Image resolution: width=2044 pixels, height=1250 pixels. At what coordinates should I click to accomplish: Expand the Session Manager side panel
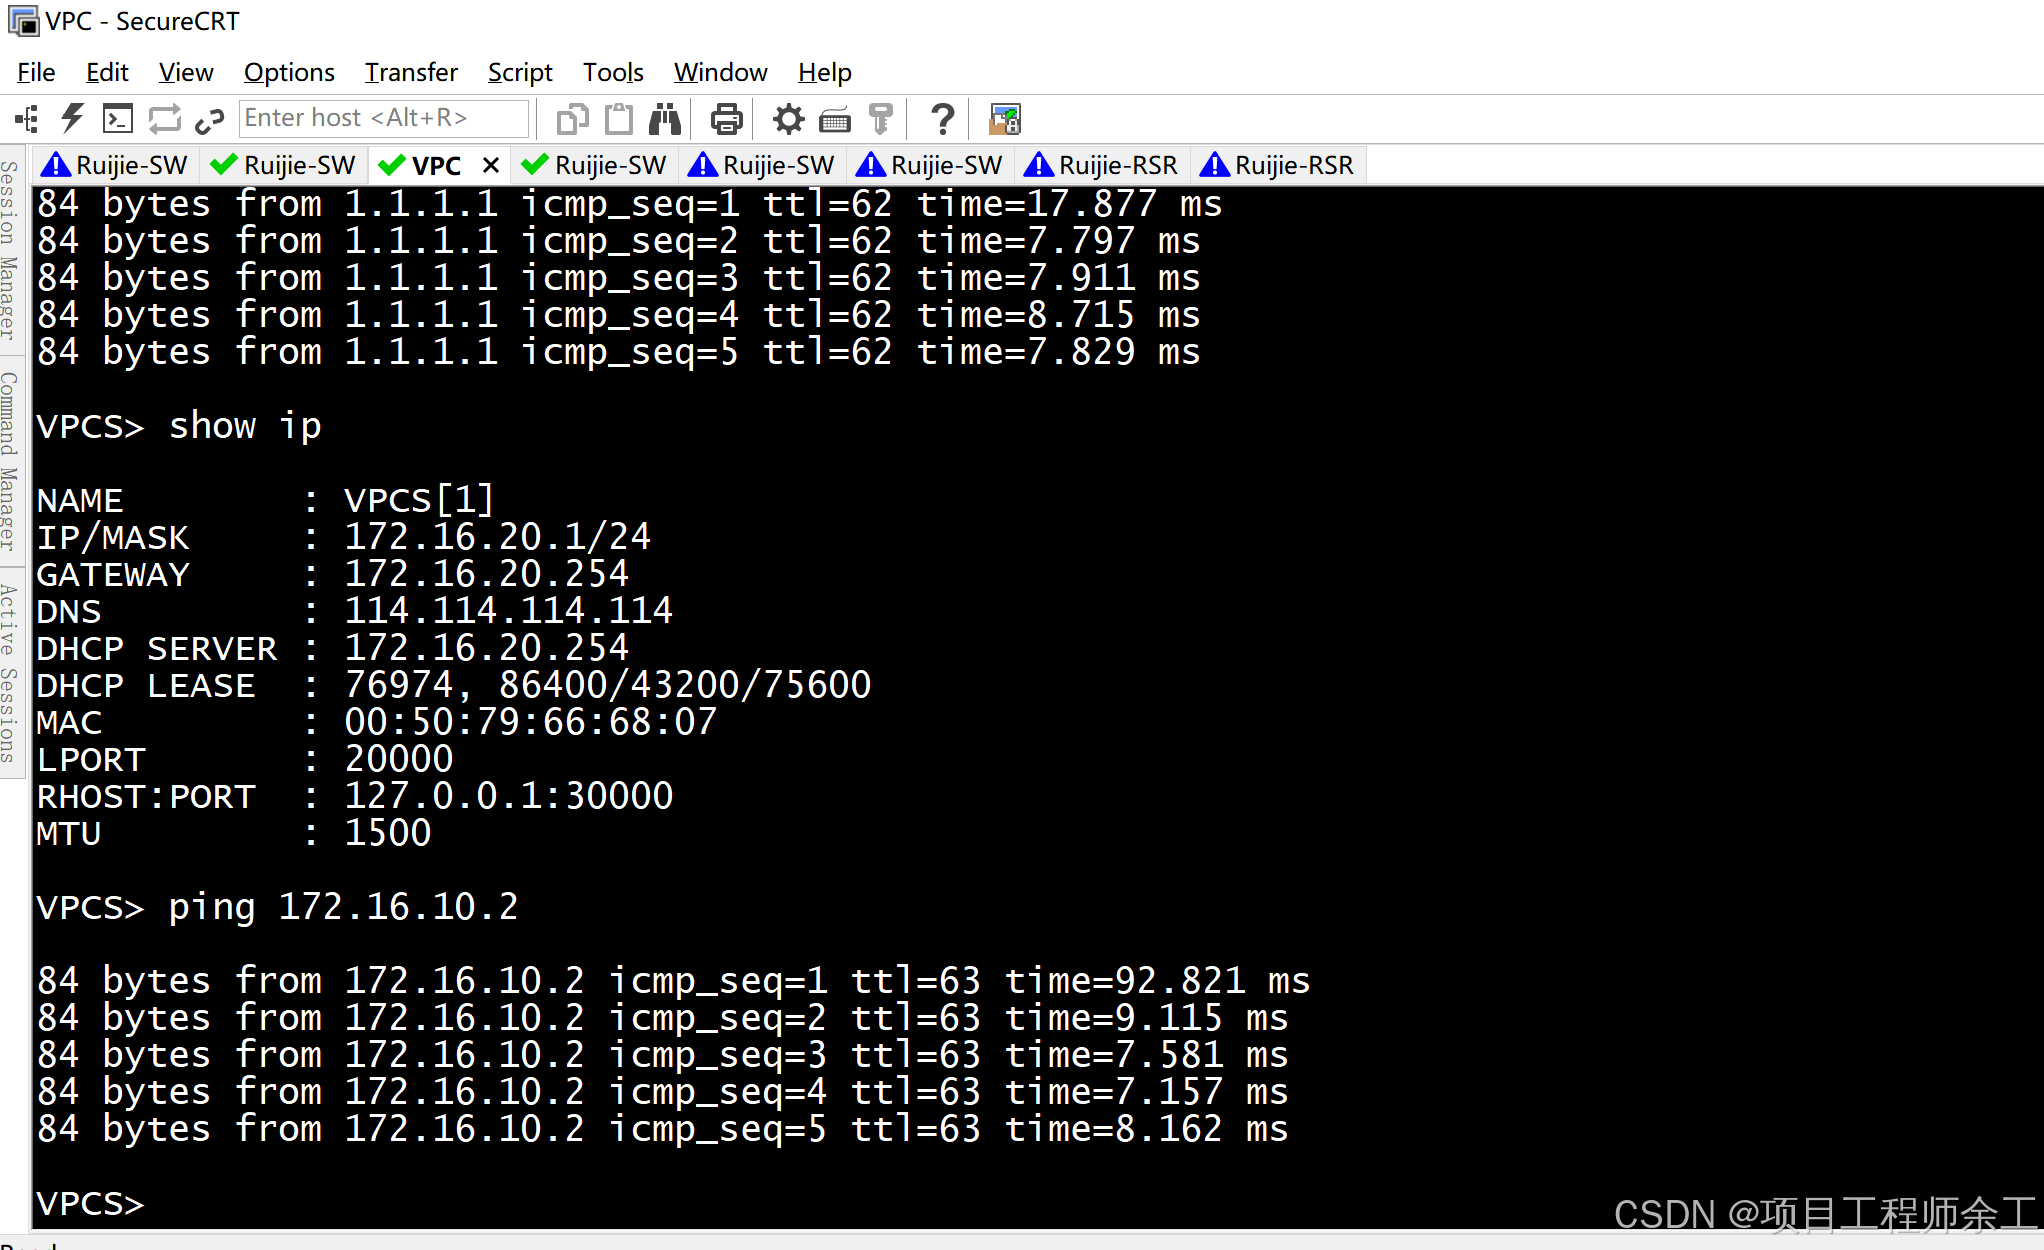(10, 250)
